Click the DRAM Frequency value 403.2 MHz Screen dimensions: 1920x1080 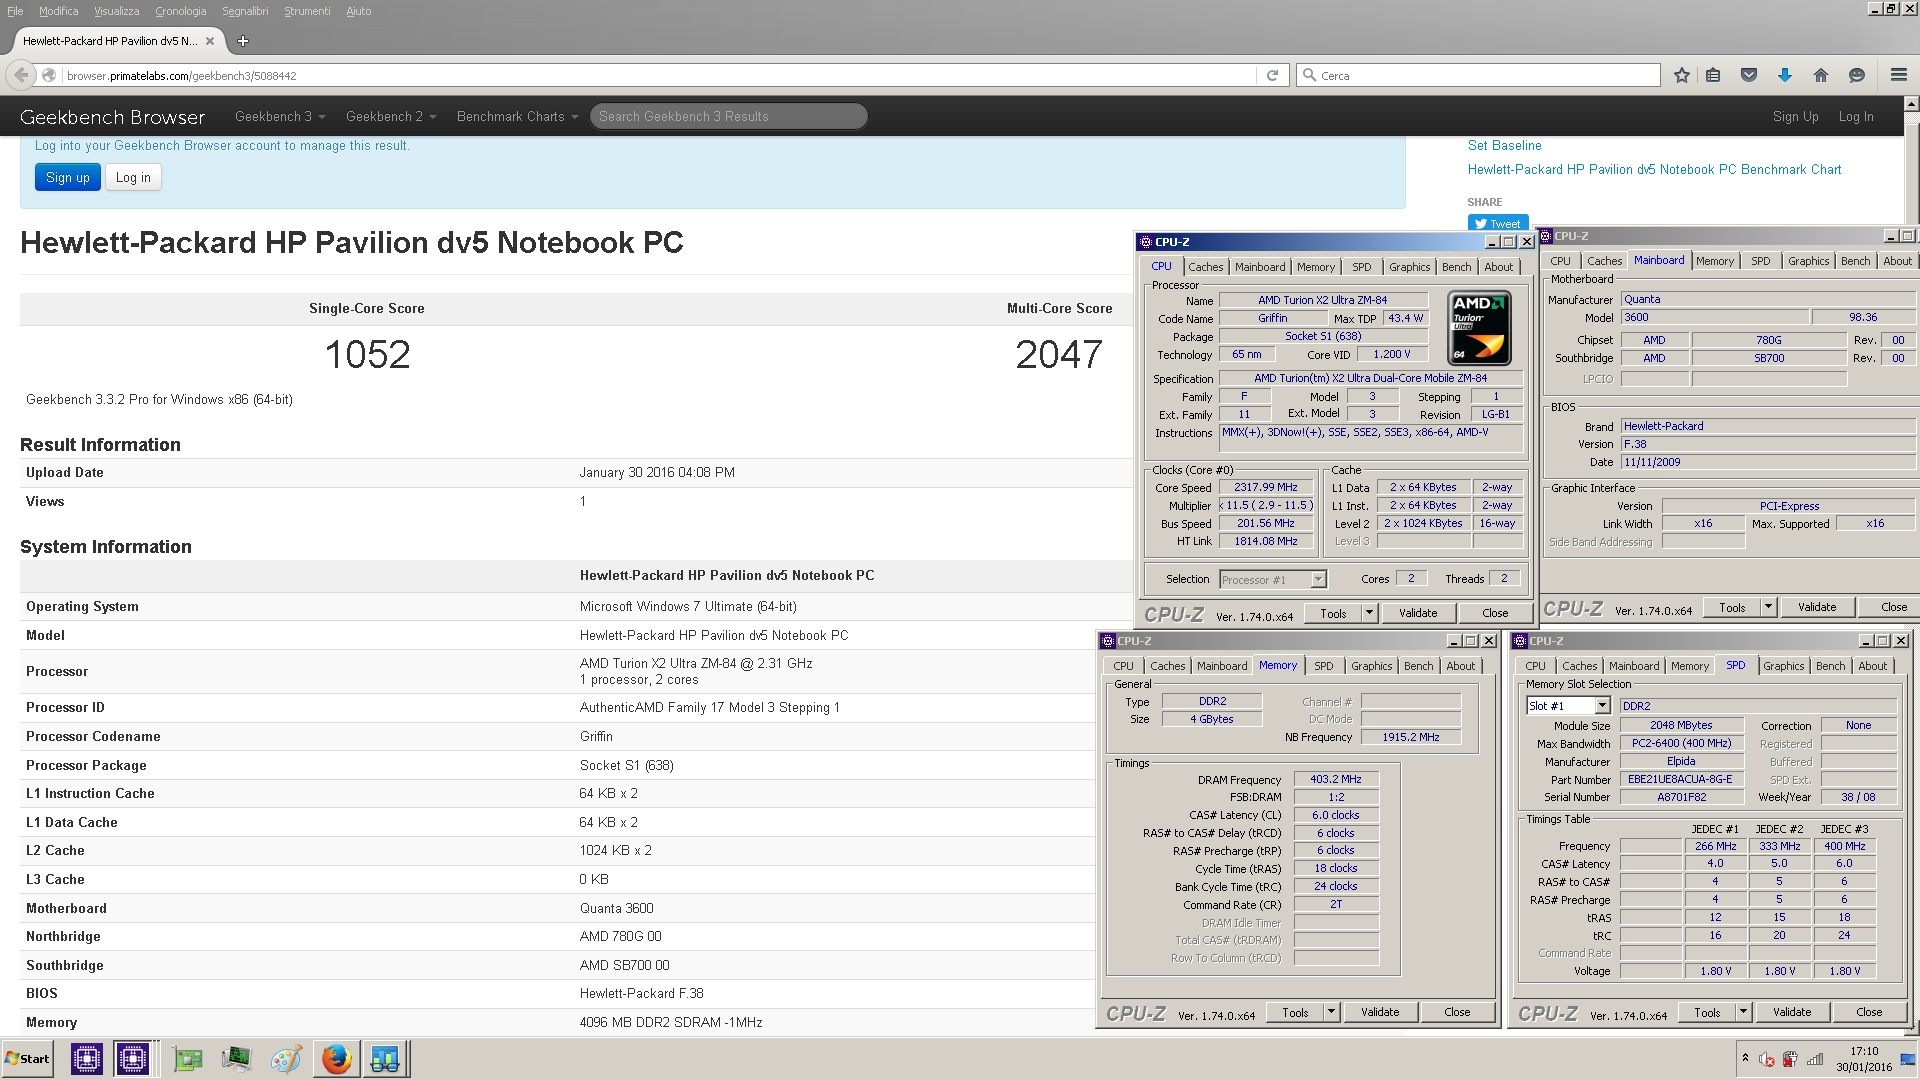click(x=1336, y=779)
